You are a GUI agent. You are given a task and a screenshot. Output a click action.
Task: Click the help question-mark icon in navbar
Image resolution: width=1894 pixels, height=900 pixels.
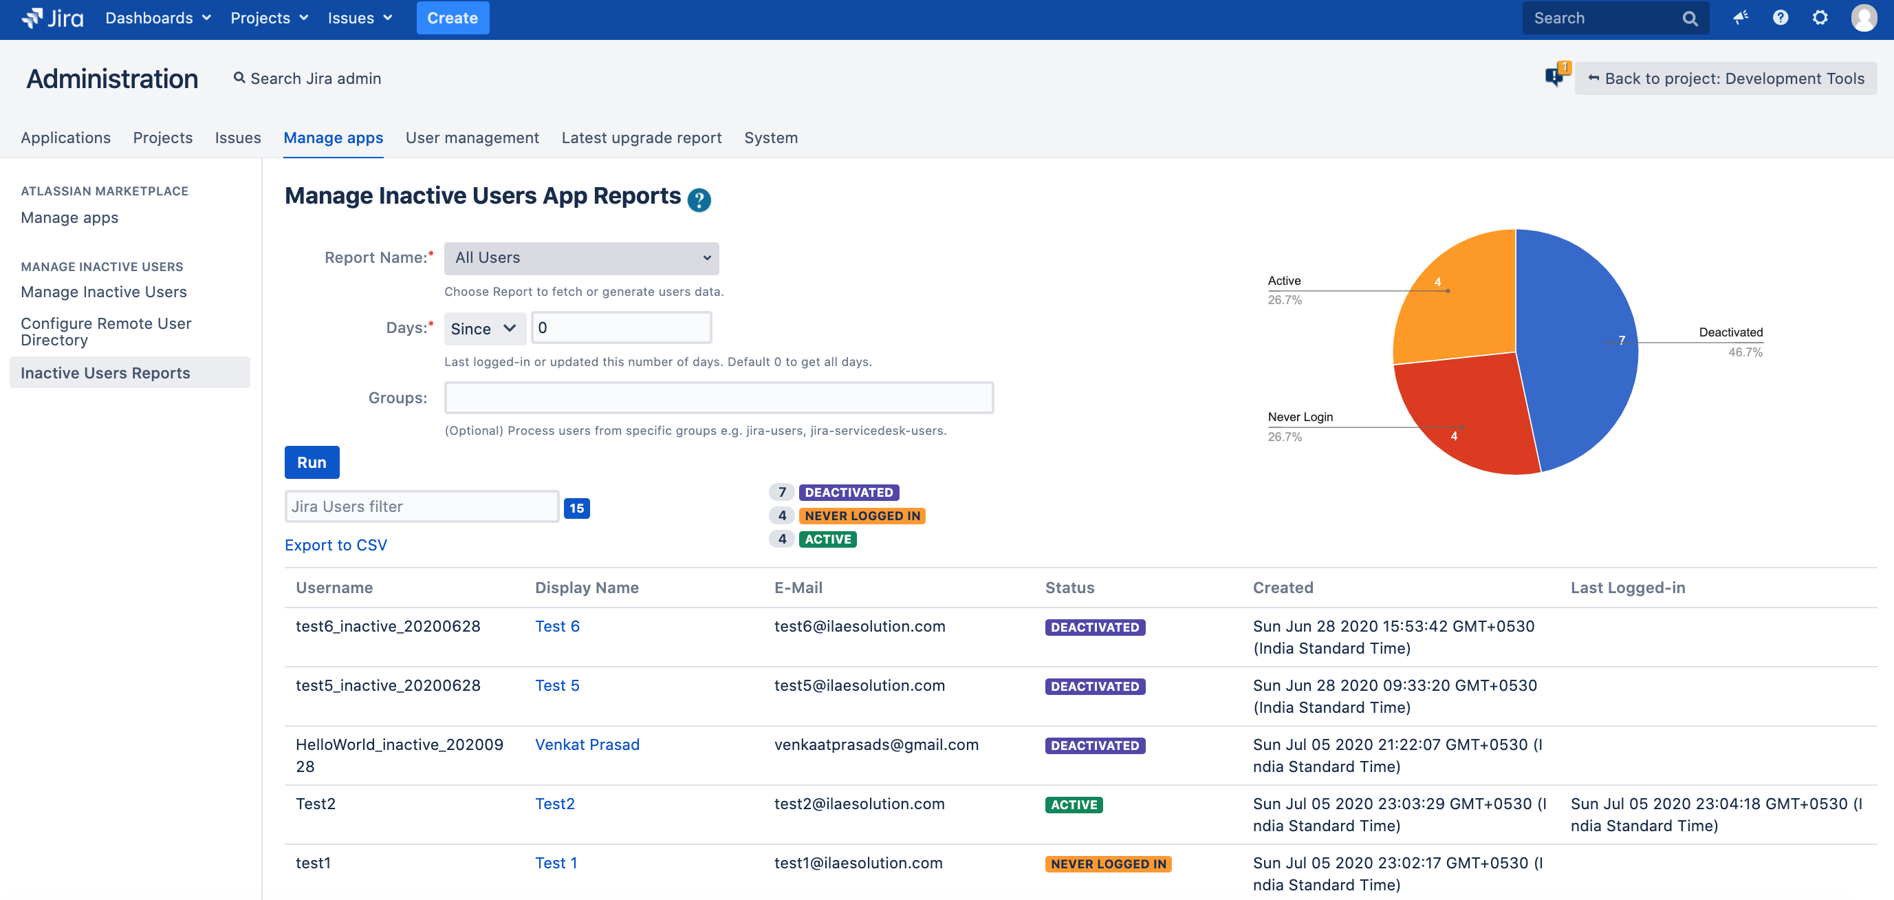[x=1780, y=17]
